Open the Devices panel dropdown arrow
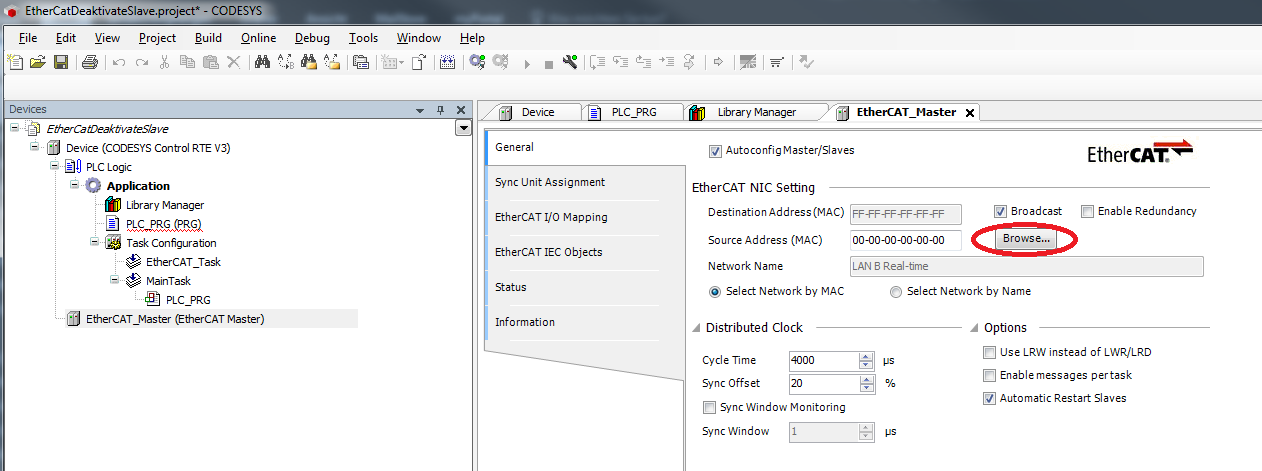The height and width of the screenshot is (471, 1262). coord(421,110)
